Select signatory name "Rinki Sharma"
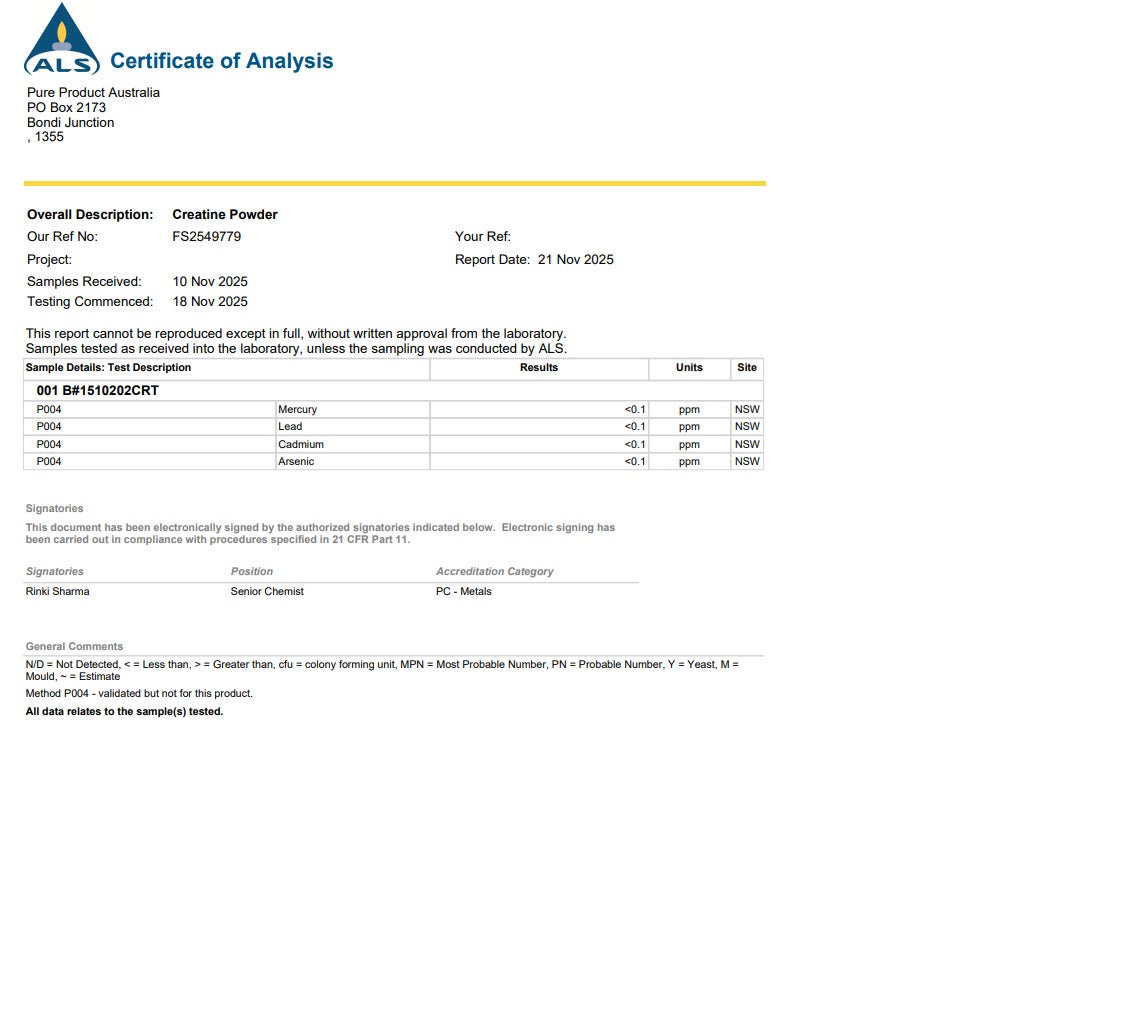Screen dimensions: 1143x1015 (x=58, y=591)
